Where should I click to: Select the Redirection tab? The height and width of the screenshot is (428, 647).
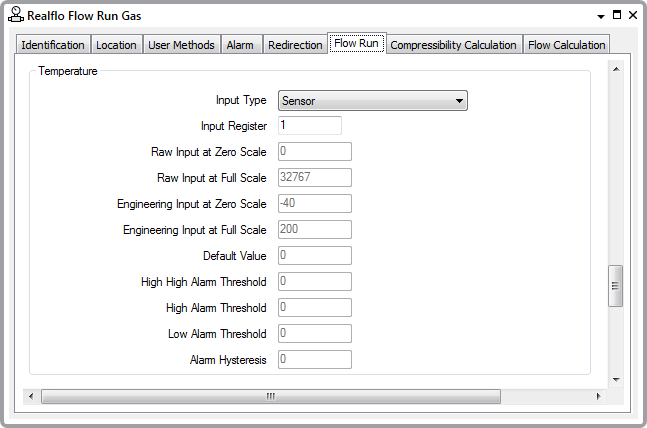[x=295, y=45]
